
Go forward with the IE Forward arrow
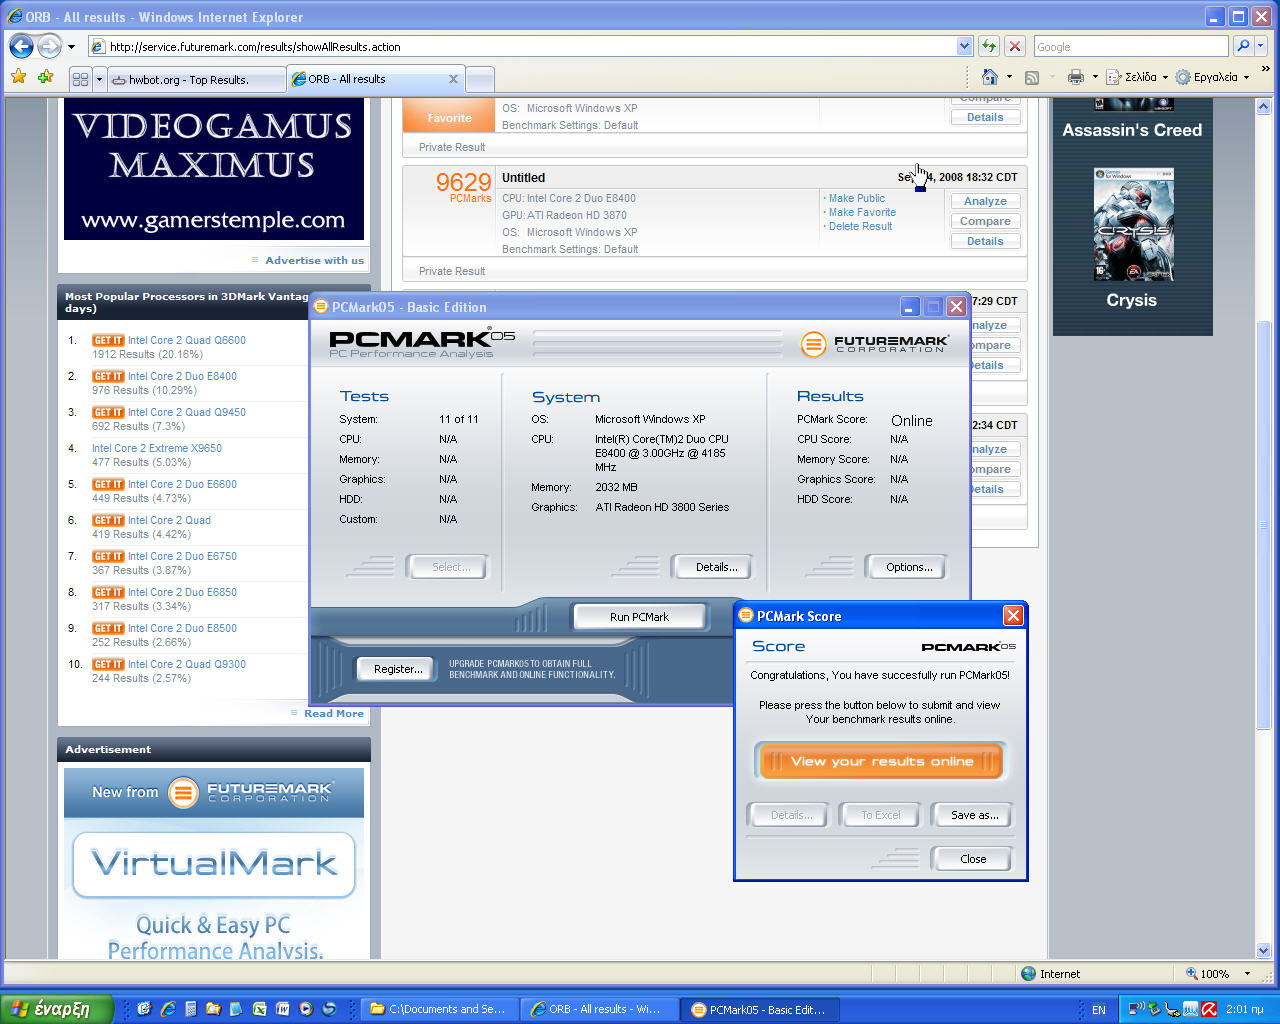click(49, 46)
